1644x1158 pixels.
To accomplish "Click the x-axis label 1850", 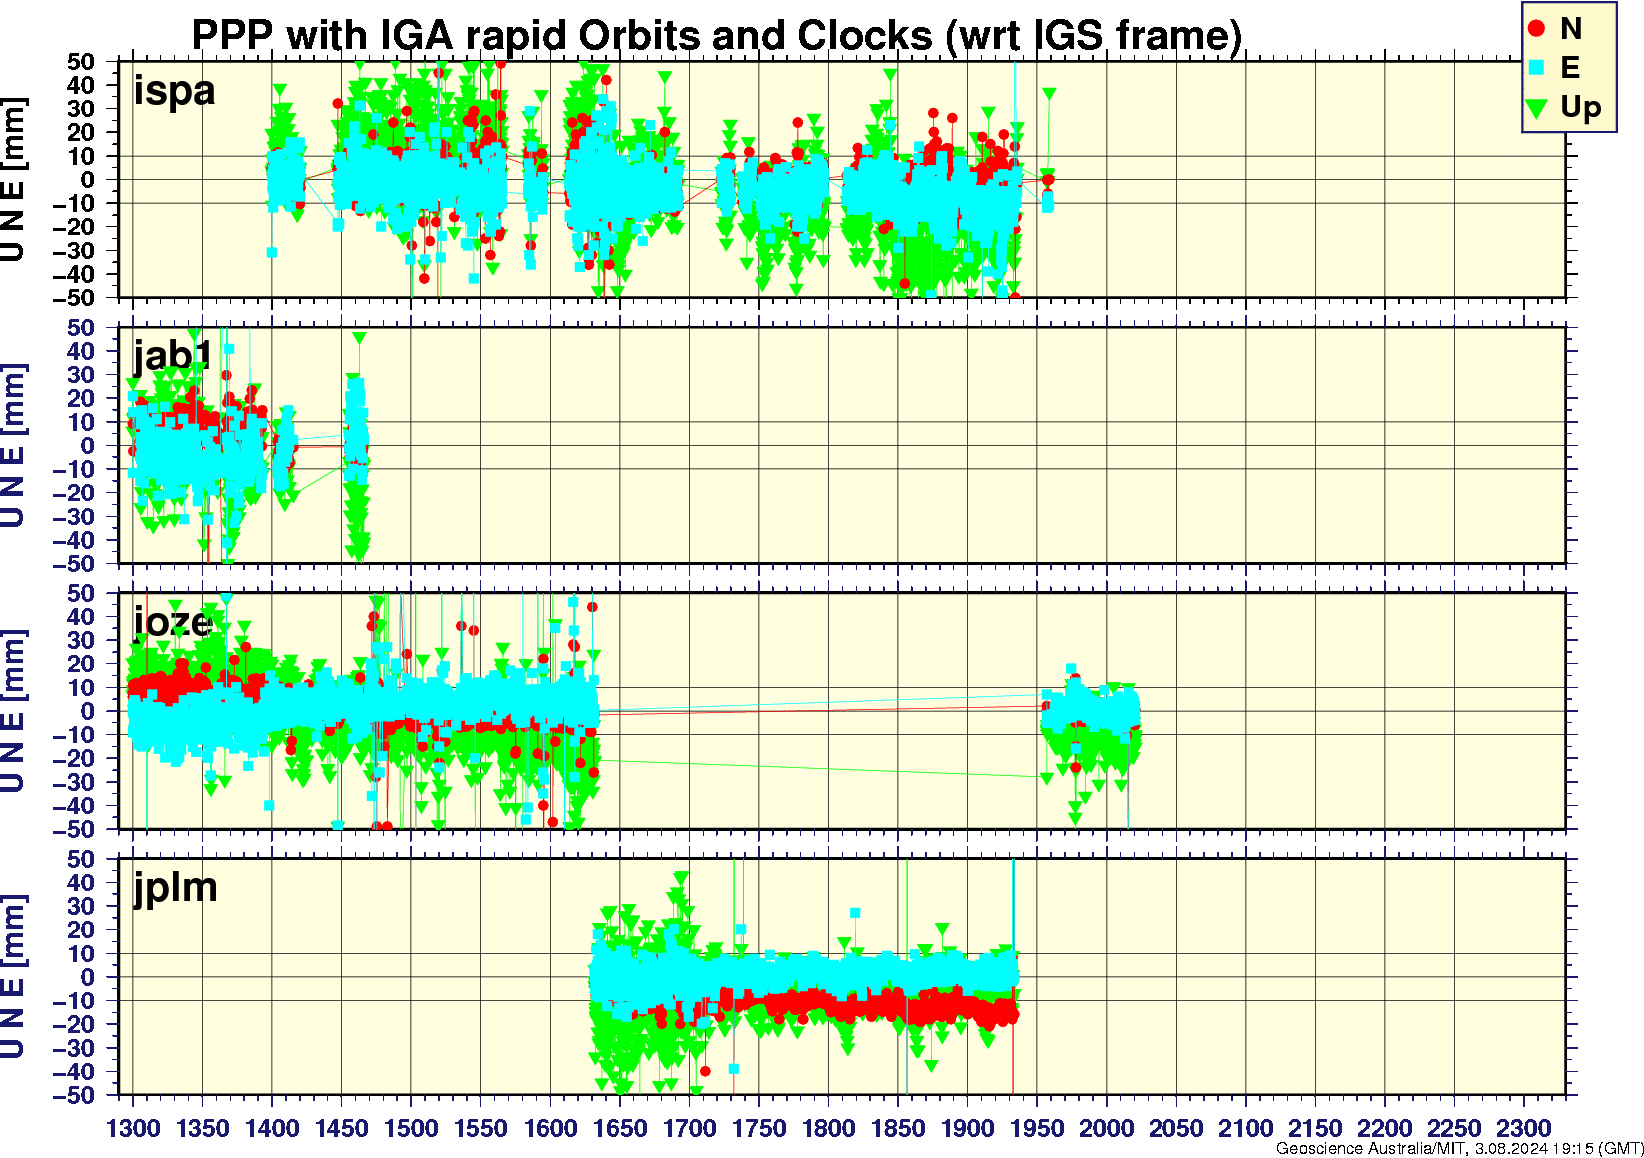I will (898, 1128).
